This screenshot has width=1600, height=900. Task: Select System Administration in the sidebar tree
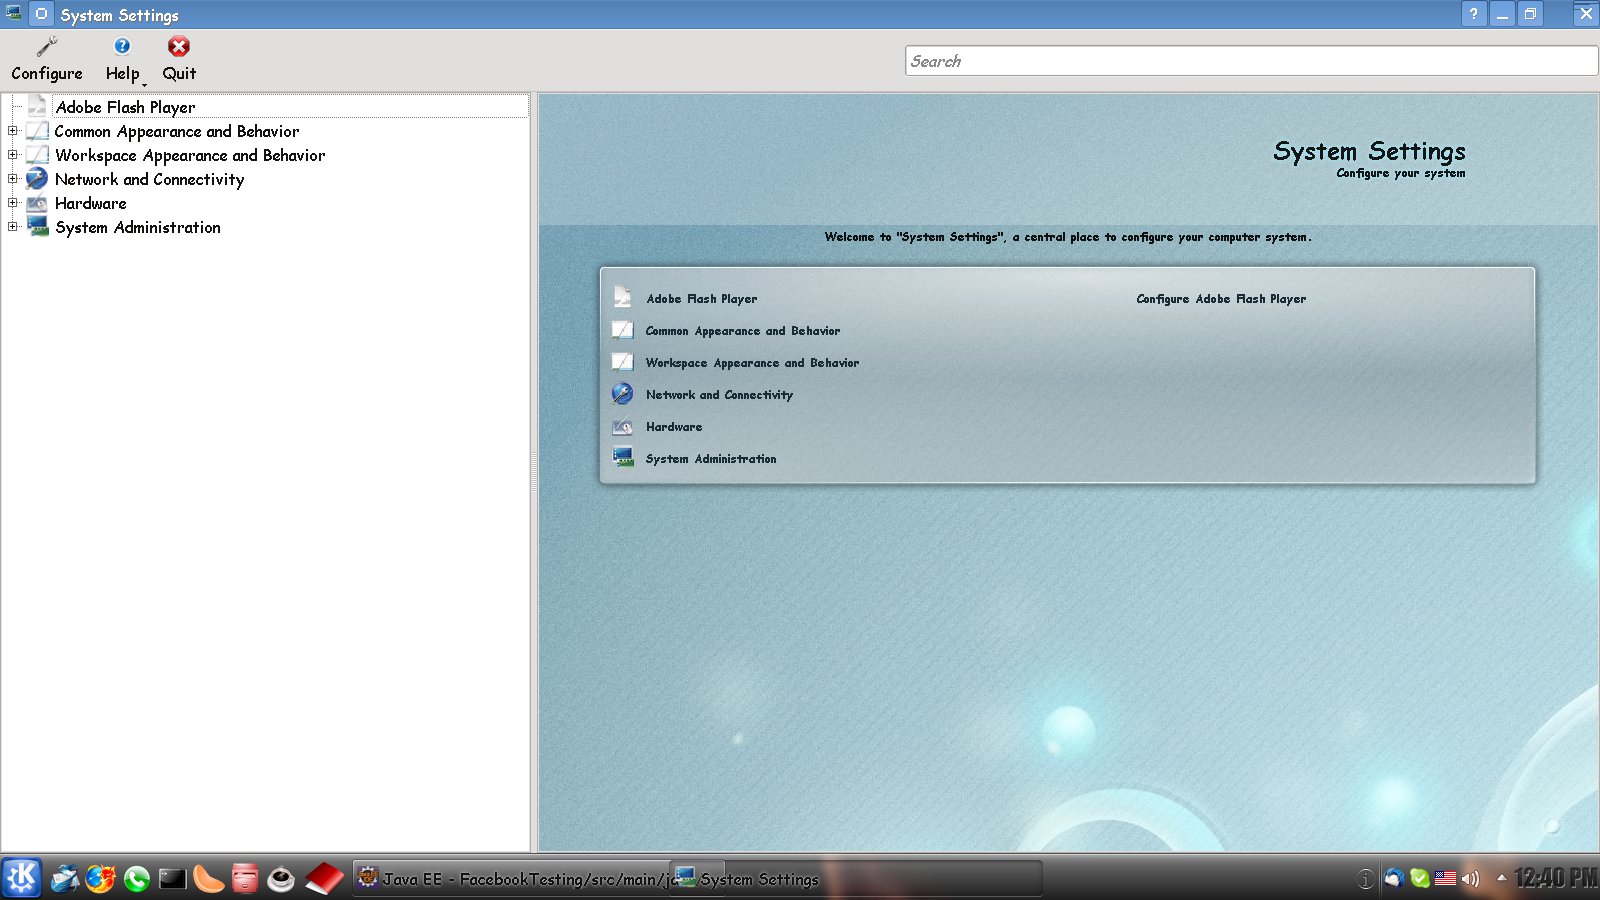click(x=137, y=227)
